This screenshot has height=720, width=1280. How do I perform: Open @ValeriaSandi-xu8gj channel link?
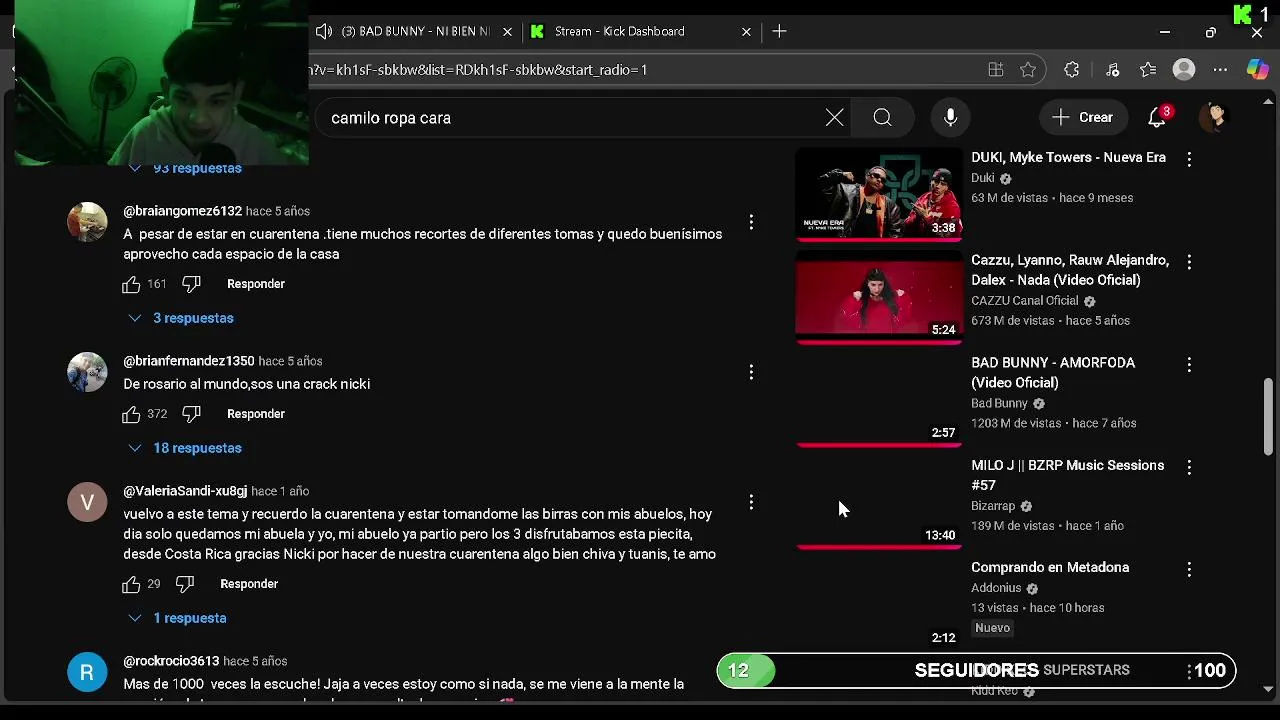tap(185, 492)
